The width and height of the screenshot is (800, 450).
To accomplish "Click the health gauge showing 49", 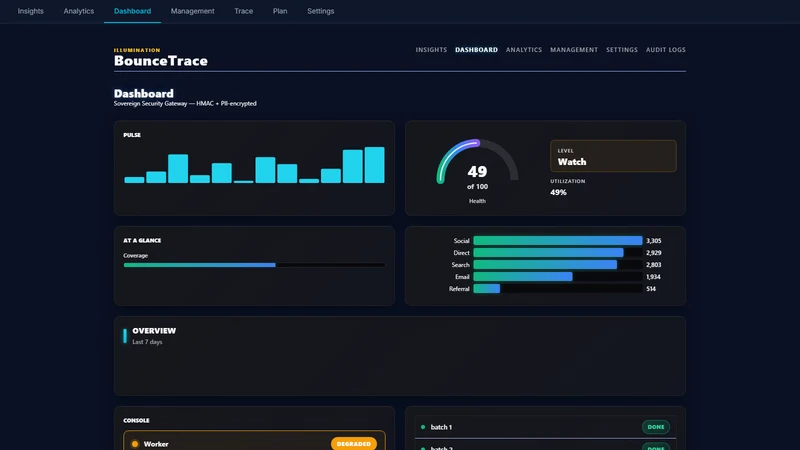I will (x=477, y=171).
